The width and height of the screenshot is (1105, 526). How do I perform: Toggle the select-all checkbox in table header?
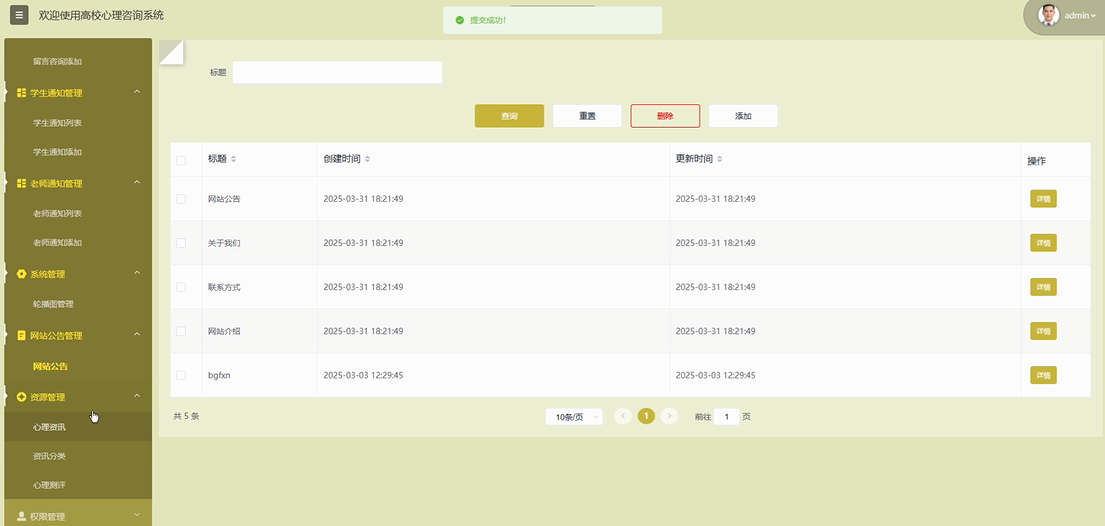coord(181,160)
